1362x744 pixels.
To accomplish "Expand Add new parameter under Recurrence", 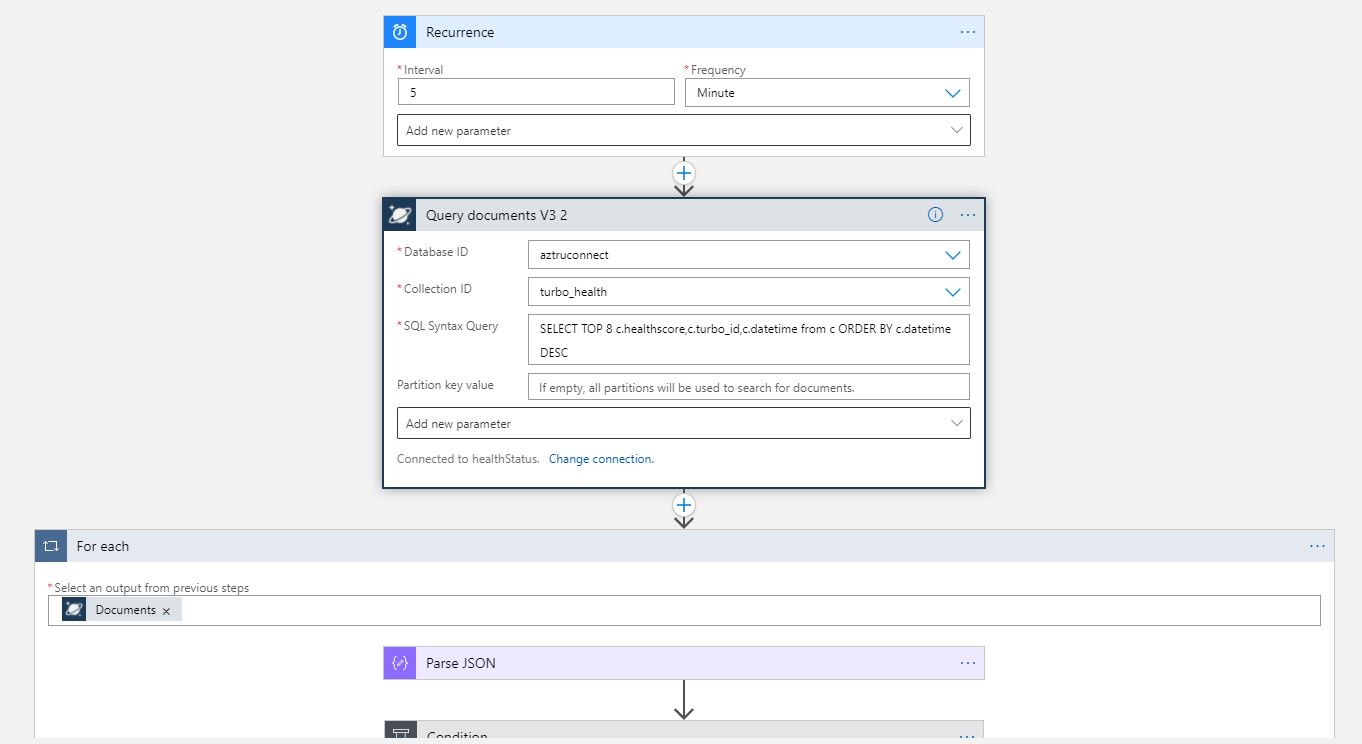I will 684,129.
